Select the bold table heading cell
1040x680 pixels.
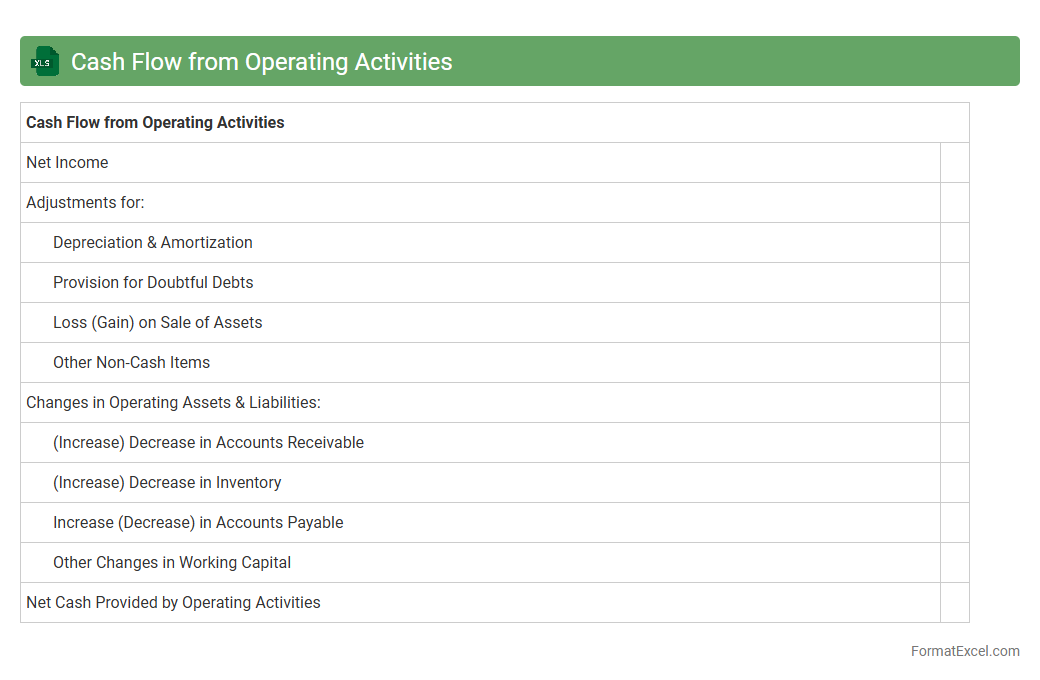click(155, 123)
